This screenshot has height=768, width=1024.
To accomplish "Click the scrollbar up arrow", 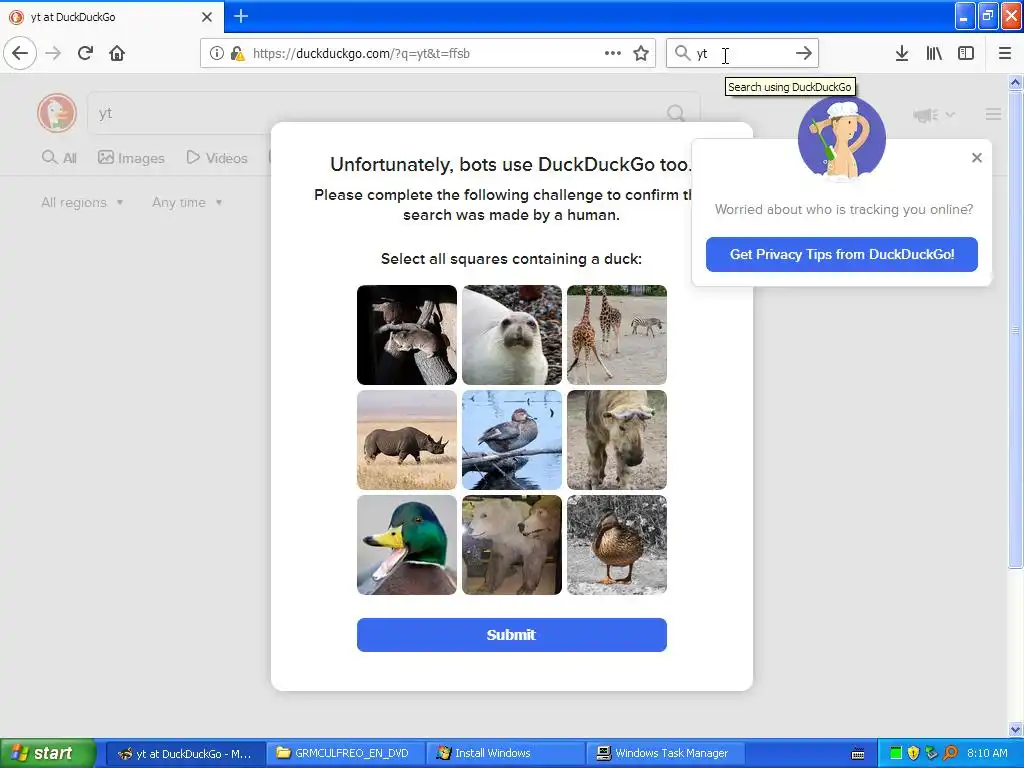I will (x=1016, y=82).
